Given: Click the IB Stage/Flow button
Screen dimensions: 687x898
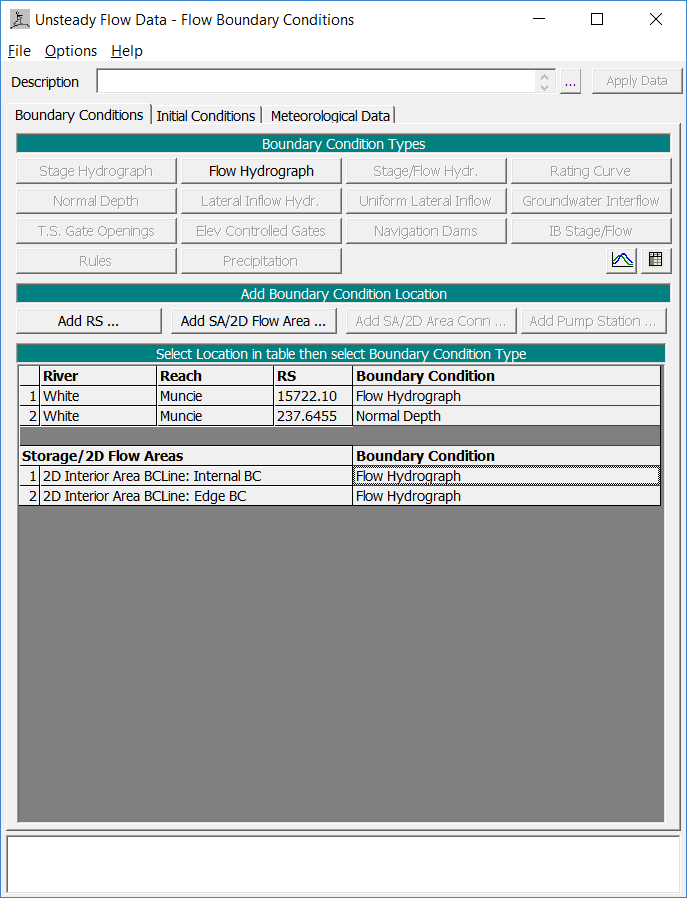Looking at the screenshot, I should (591, 231).
